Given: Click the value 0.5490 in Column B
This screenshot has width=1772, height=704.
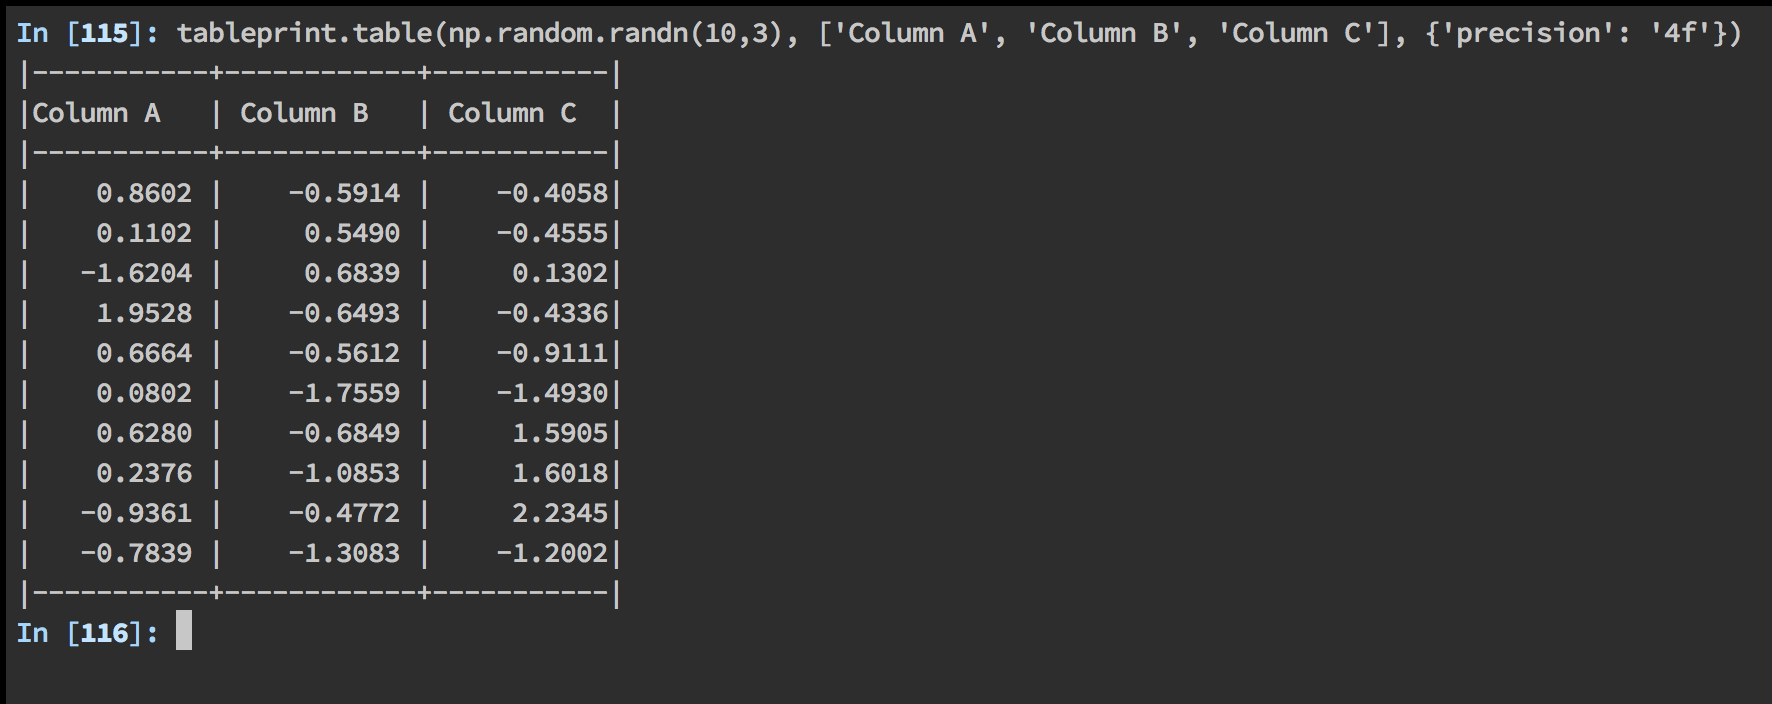Looking at the screenshot, I should (352, 233).
